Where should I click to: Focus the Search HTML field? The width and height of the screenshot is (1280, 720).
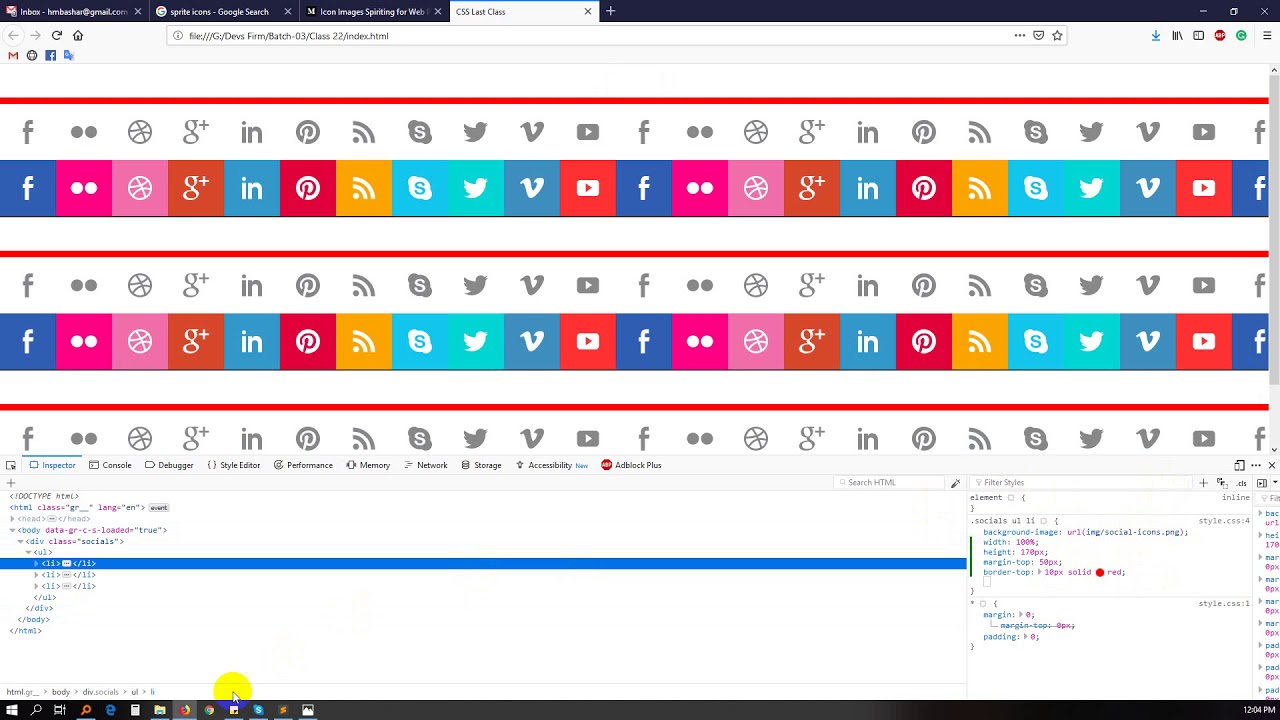pos(890,483)
